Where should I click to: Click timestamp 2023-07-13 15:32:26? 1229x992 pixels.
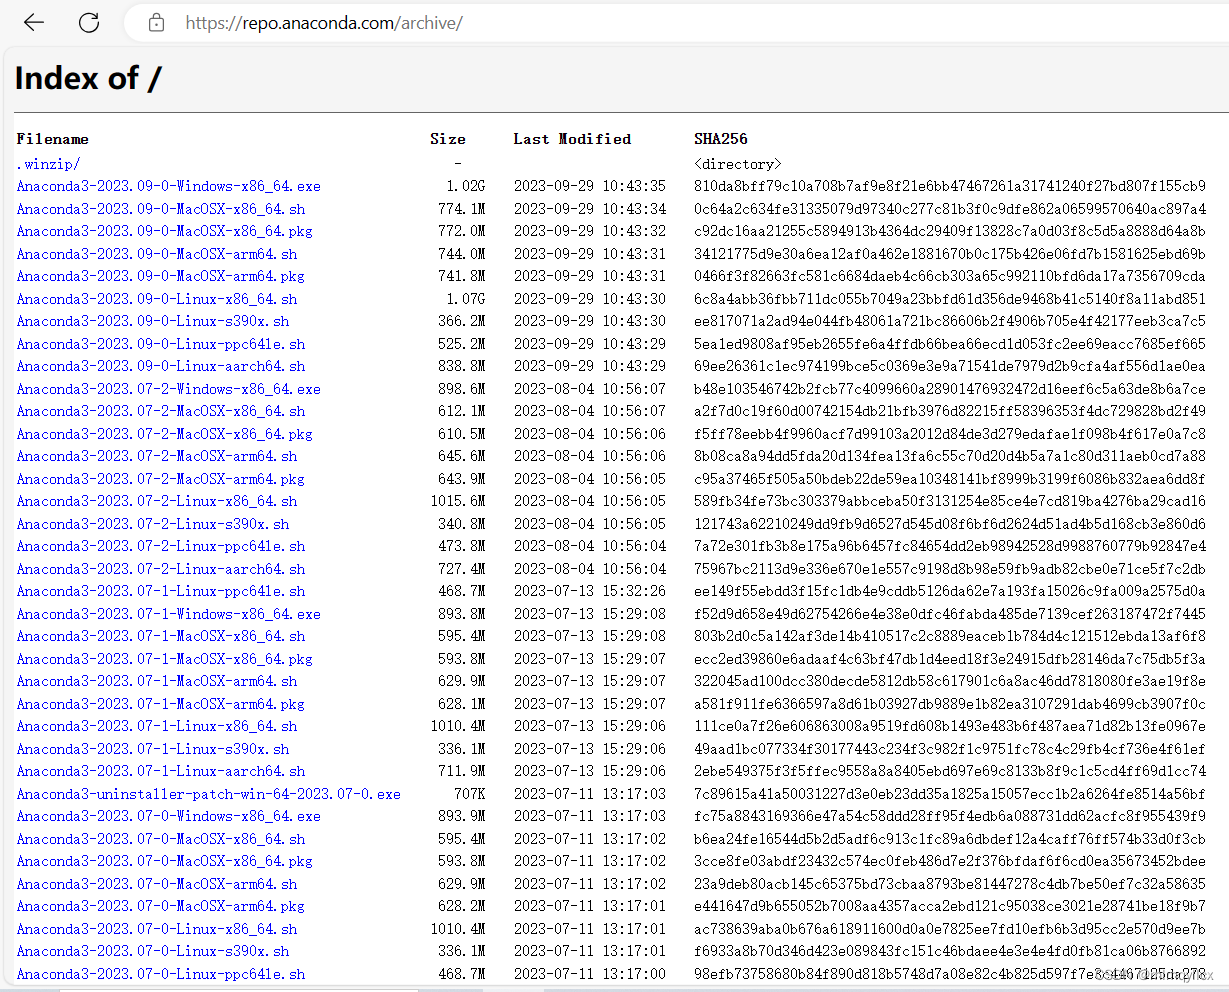click(x=590, y=591)
